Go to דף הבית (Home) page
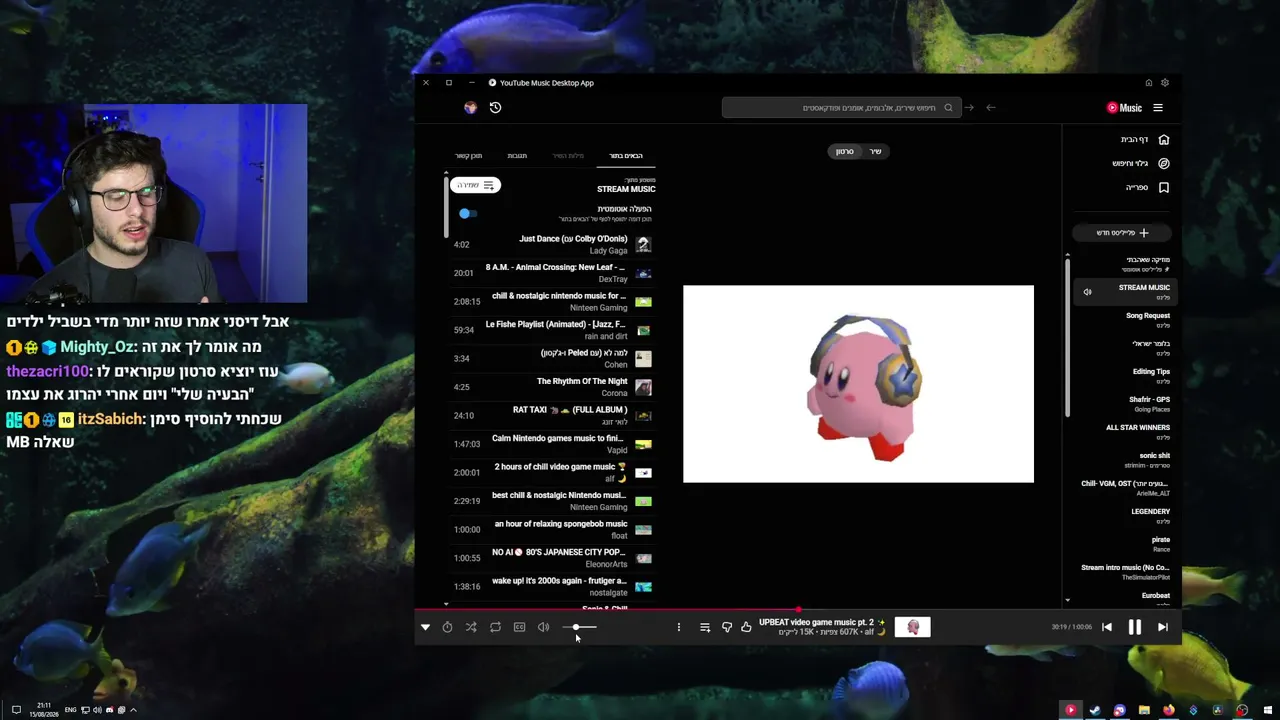Screen dimensions: 1280x720 (x=1144, y=140)
